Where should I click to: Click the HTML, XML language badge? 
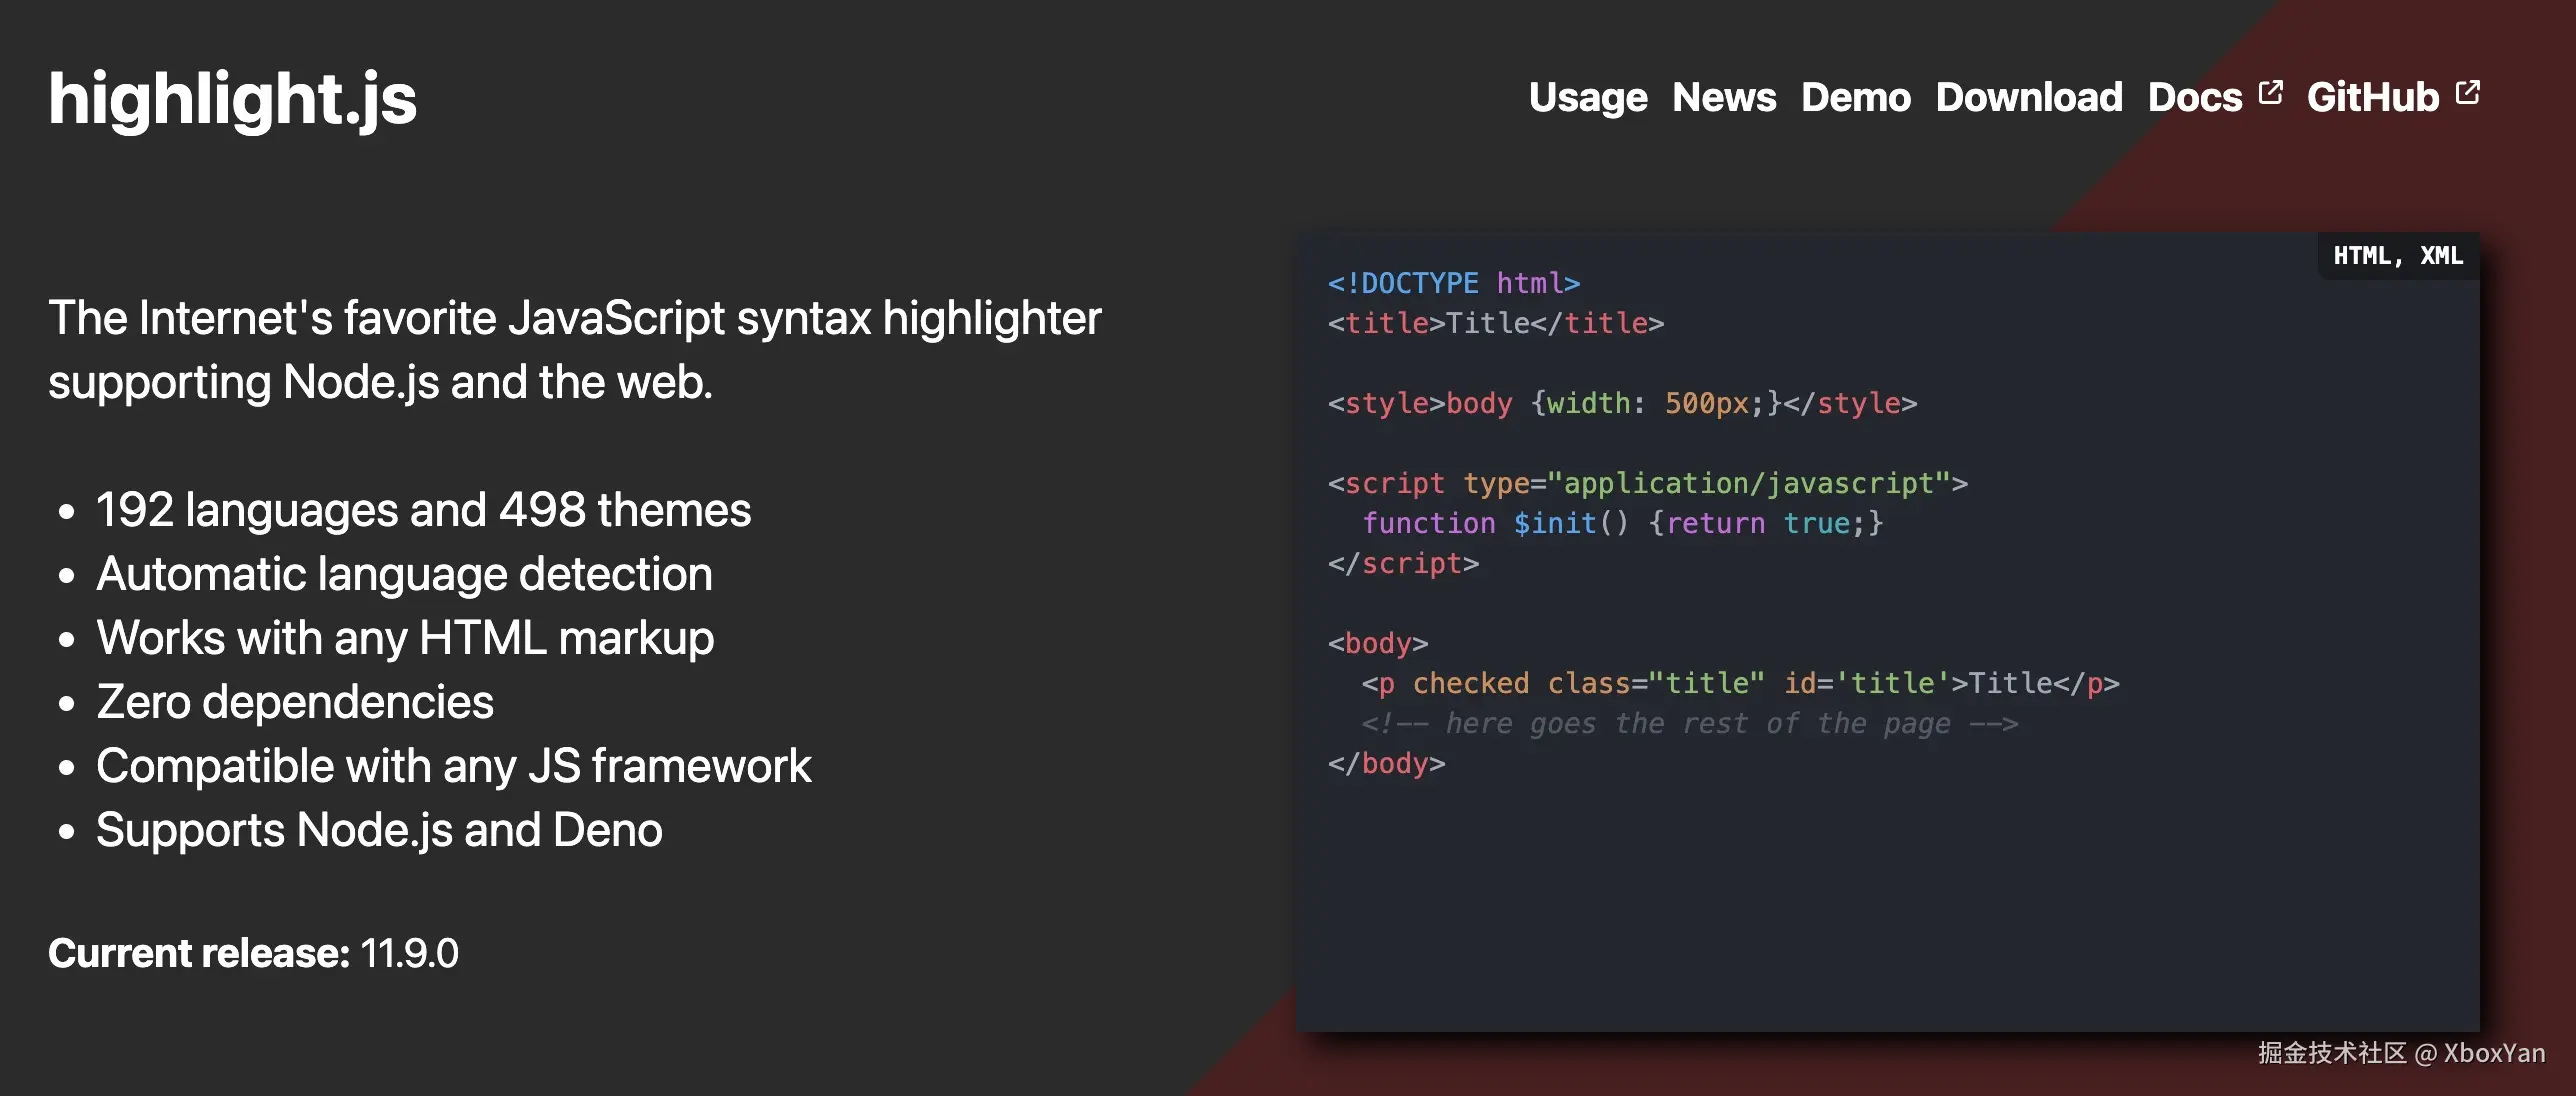click(2397, 256)
